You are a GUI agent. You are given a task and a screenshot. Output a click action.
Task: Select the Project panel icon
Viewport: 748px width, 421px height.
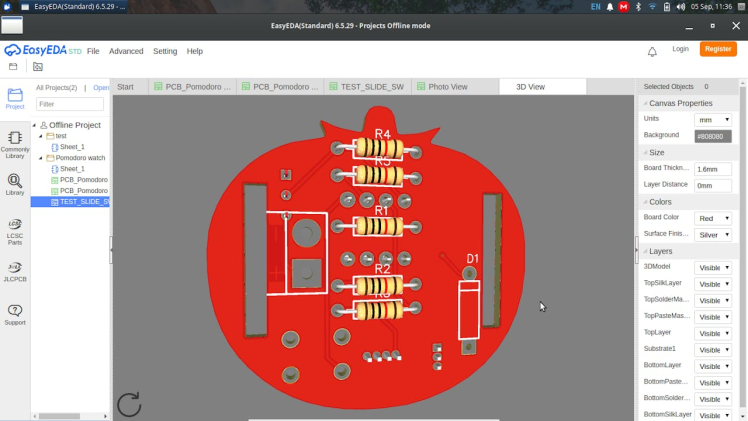click(x=15, y=99)
